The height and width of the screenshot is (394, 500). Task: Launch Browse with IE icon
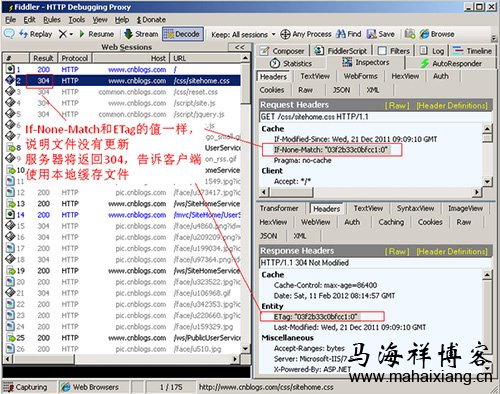437,34
